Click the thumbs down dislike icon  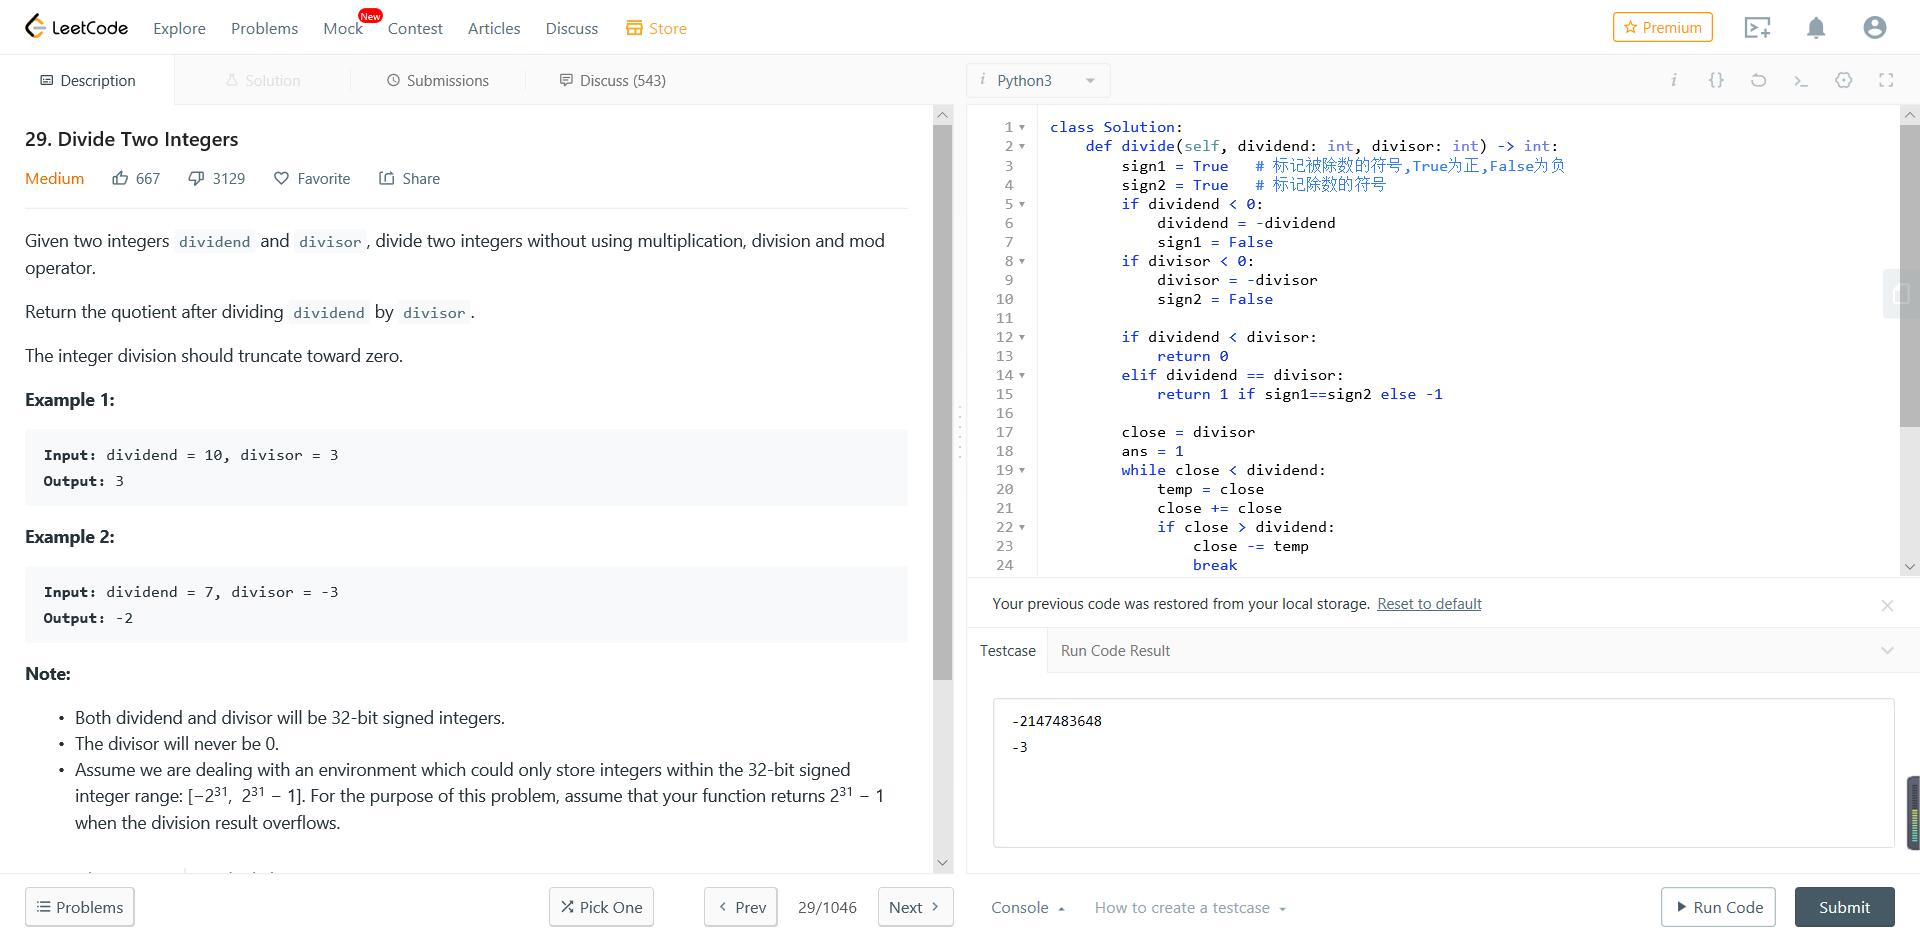pos(196,178)
